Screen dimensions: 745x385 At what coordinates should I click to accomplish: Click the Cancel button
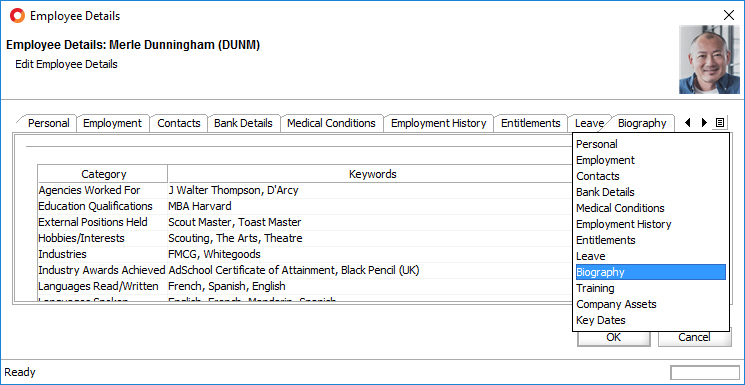pyautogui.click(x=694, y=337)
